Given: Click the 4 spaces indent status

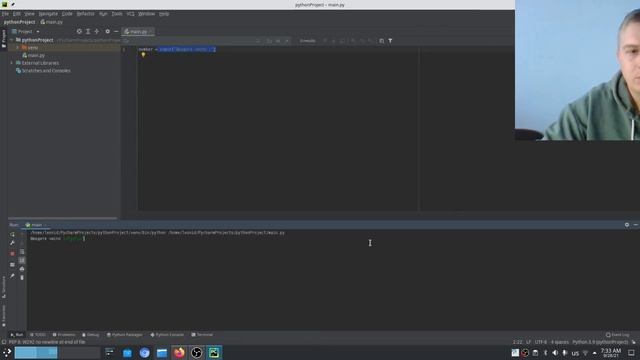Looking at the screenshot, I should [560, 342].
